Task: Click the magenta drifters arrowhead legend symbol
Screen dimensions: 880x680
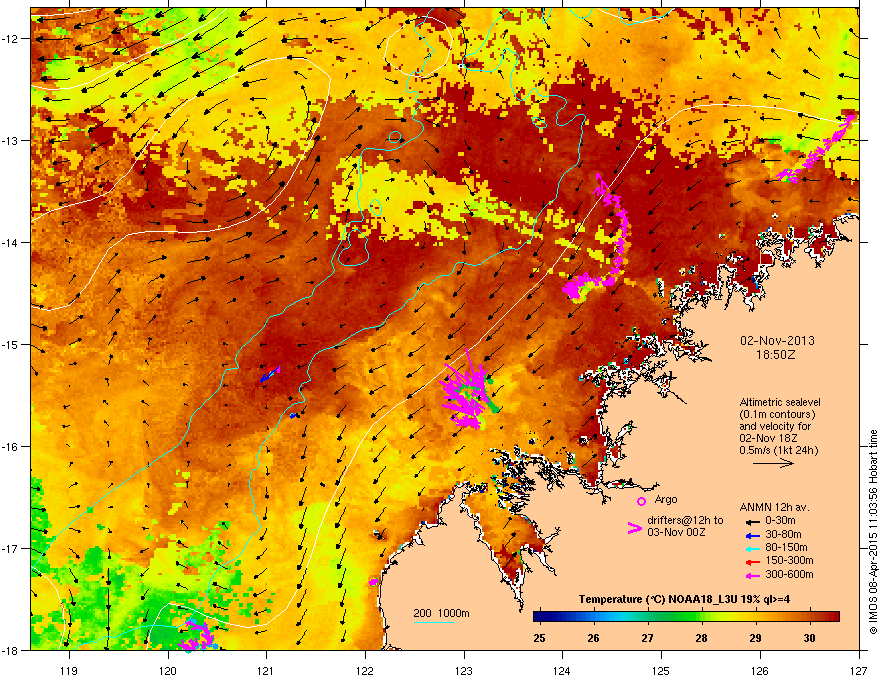Action: coord(634,528)
